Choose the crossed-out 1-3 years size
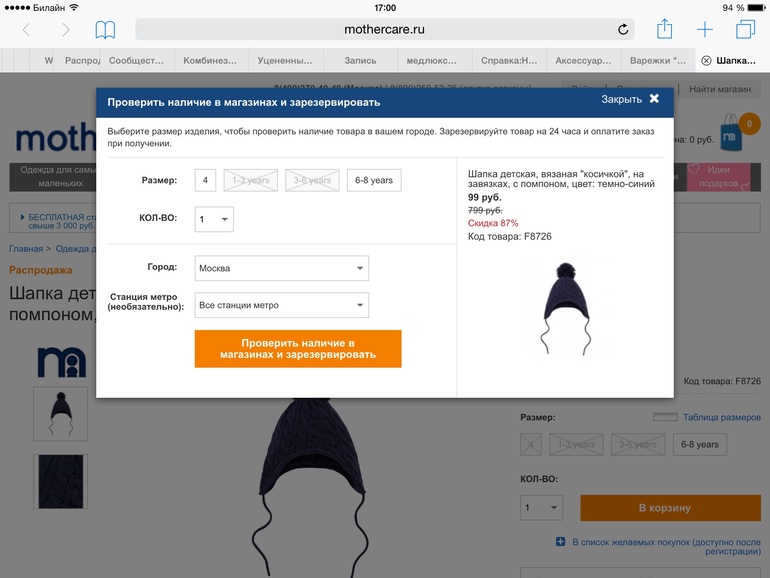 click(x=250, y=180)
